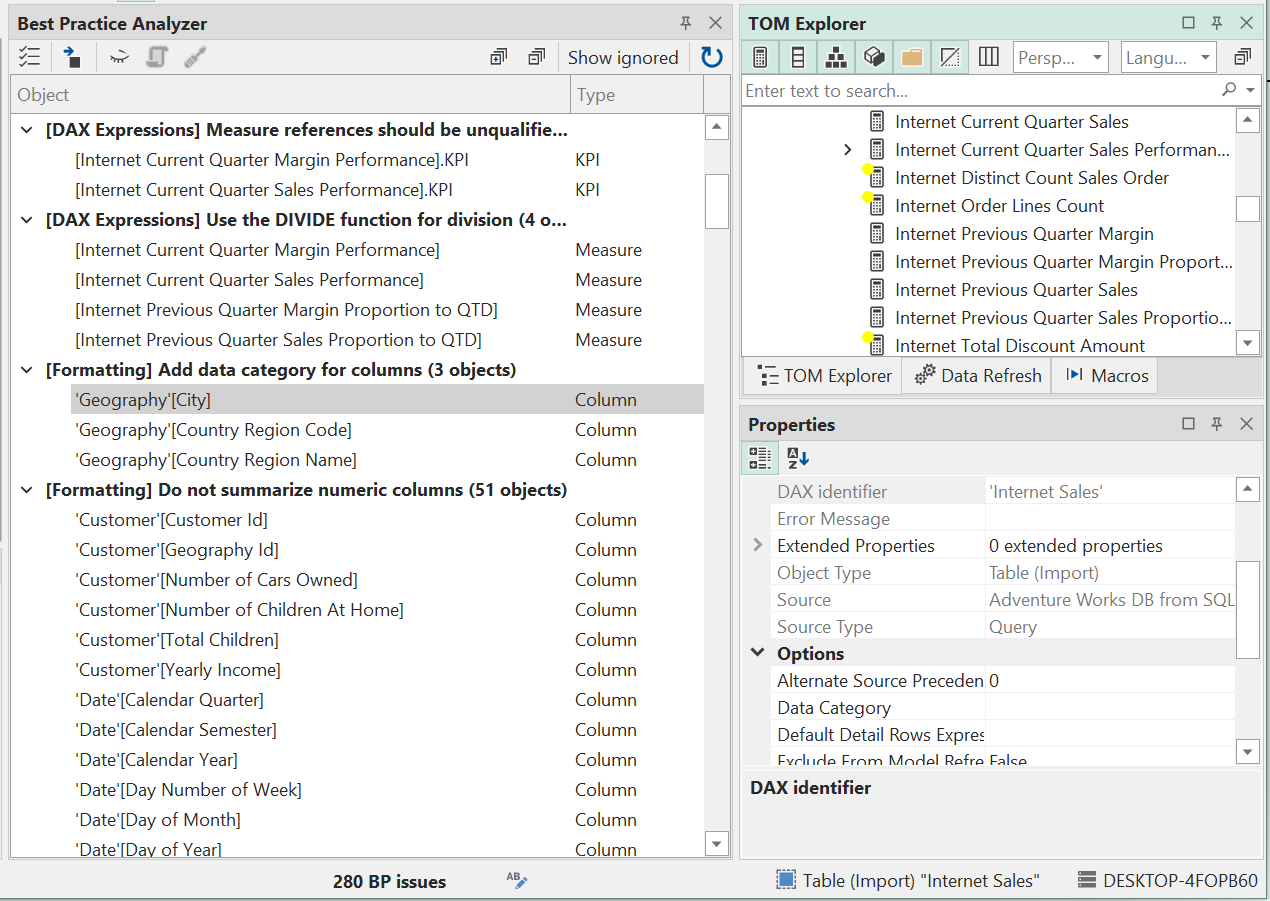Viewport: 1270px width, 901px height.
Task: Click the Show ignored button
Action: tap(623, 57)
